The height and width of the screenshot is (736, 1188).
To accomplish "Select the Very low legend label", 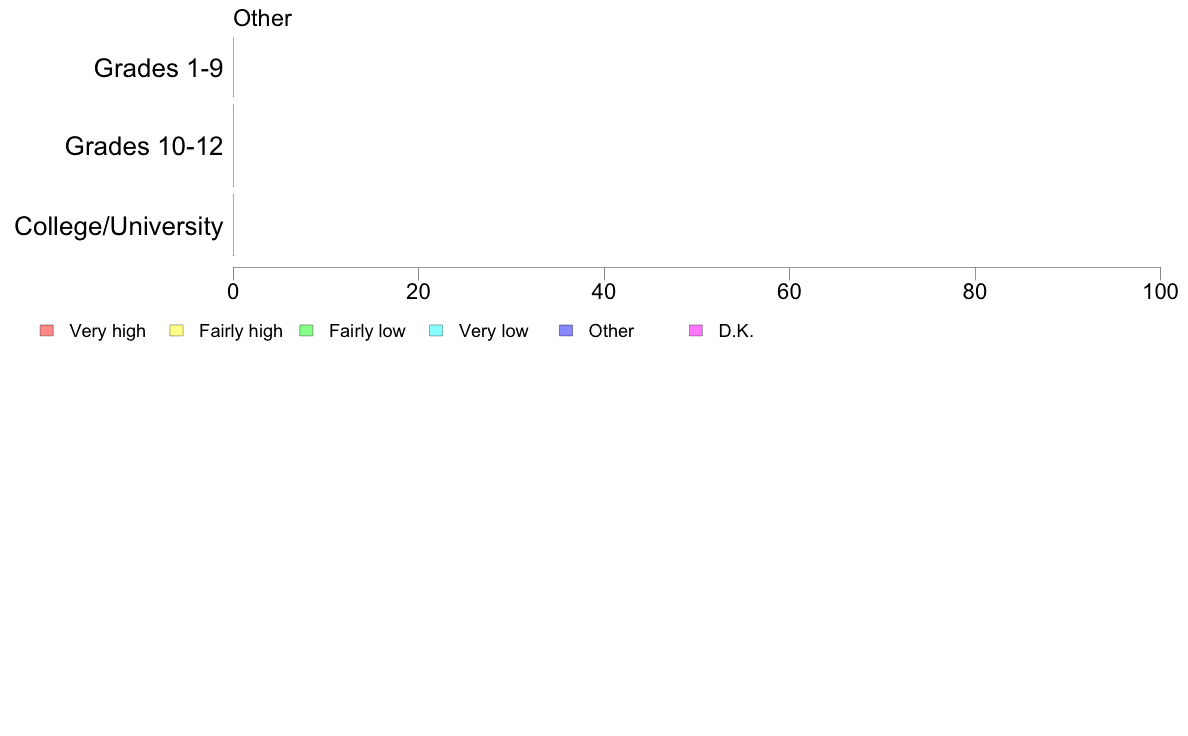I will pyautogui.click(x=493, y=331).
